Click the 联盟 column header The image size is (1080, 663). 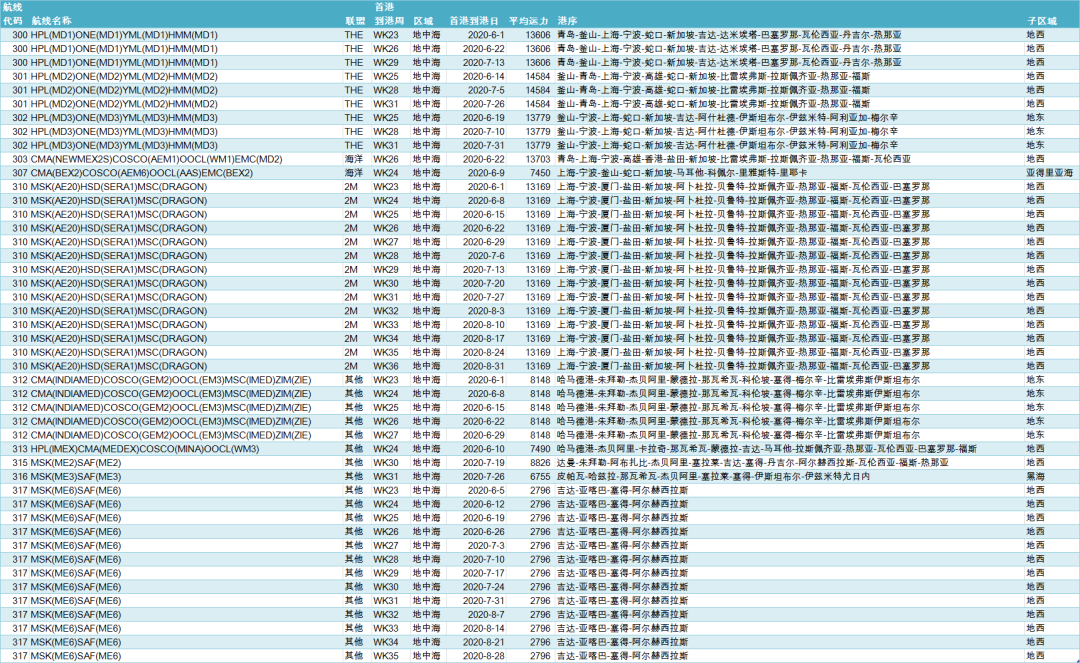click(355, 21)
